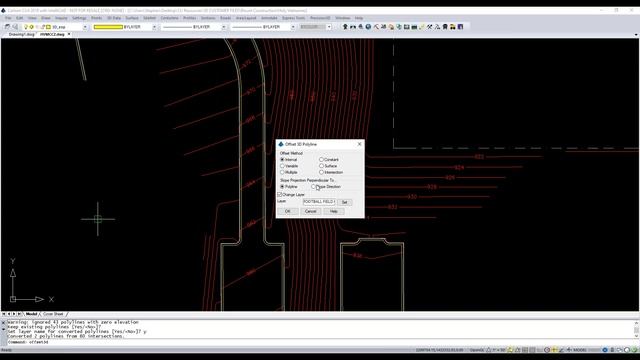Click the binoculars icon in toolbar
Screen dimensions: 640x360
[353, 27]
